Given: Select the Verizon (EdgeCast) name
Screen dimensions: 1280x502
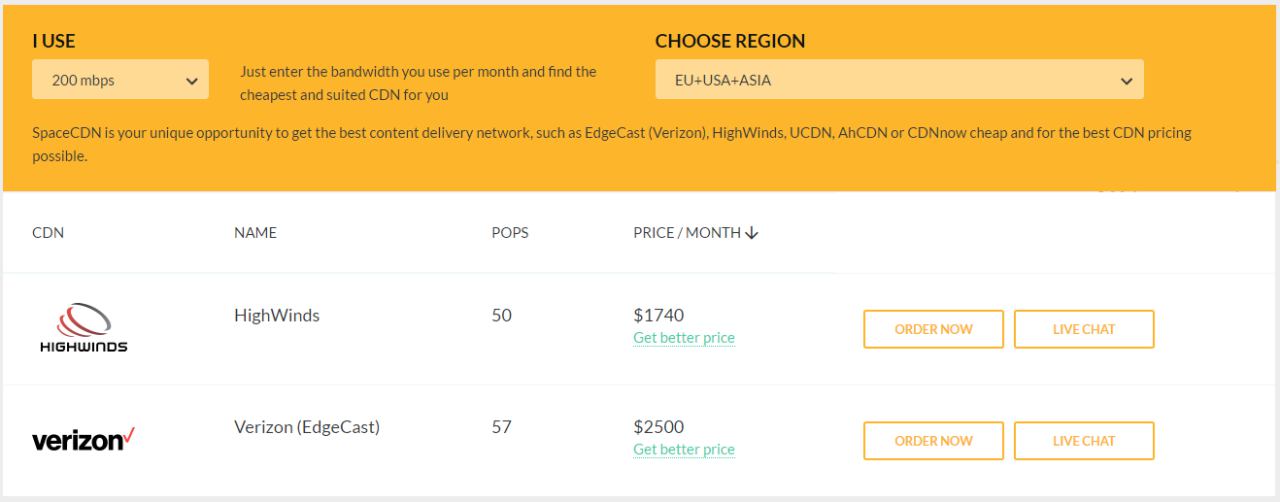Looking at the screenshot, I should (306, 427).
